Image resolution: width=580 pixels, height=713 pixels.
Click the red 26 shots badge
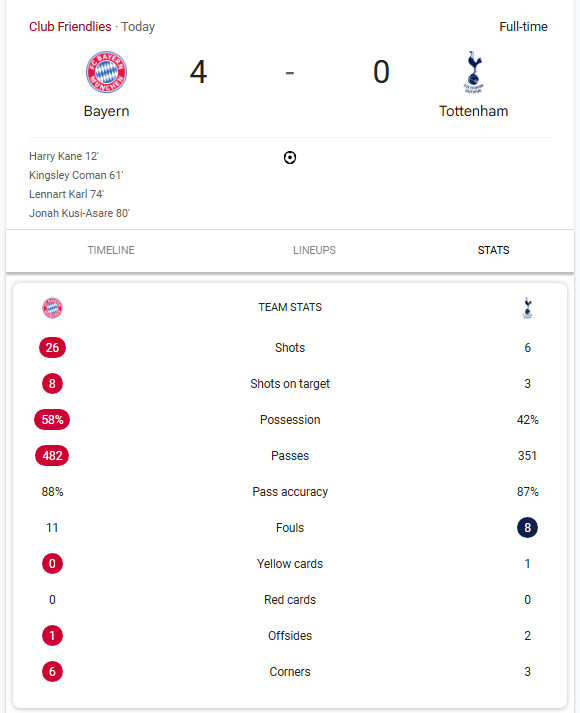[52, 347]
